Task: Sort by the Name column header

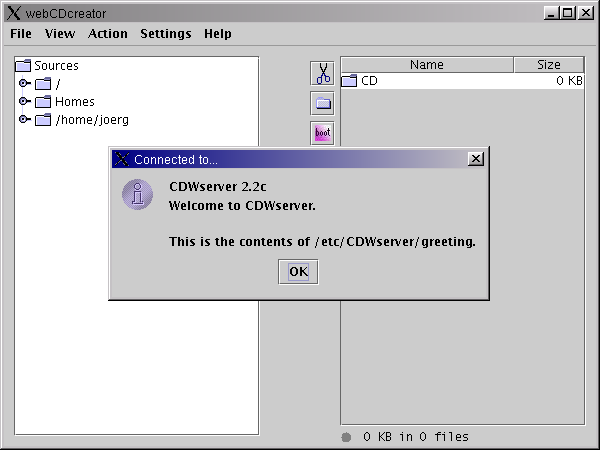Action: 427,65
